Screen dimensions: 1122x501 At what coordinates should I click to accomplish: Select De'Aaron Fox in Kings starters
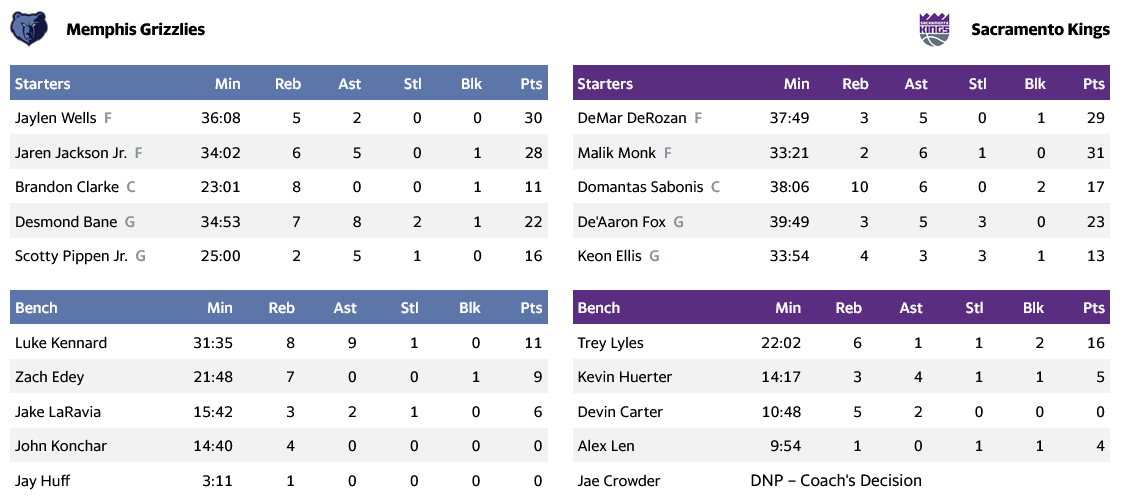pos(622,222)
